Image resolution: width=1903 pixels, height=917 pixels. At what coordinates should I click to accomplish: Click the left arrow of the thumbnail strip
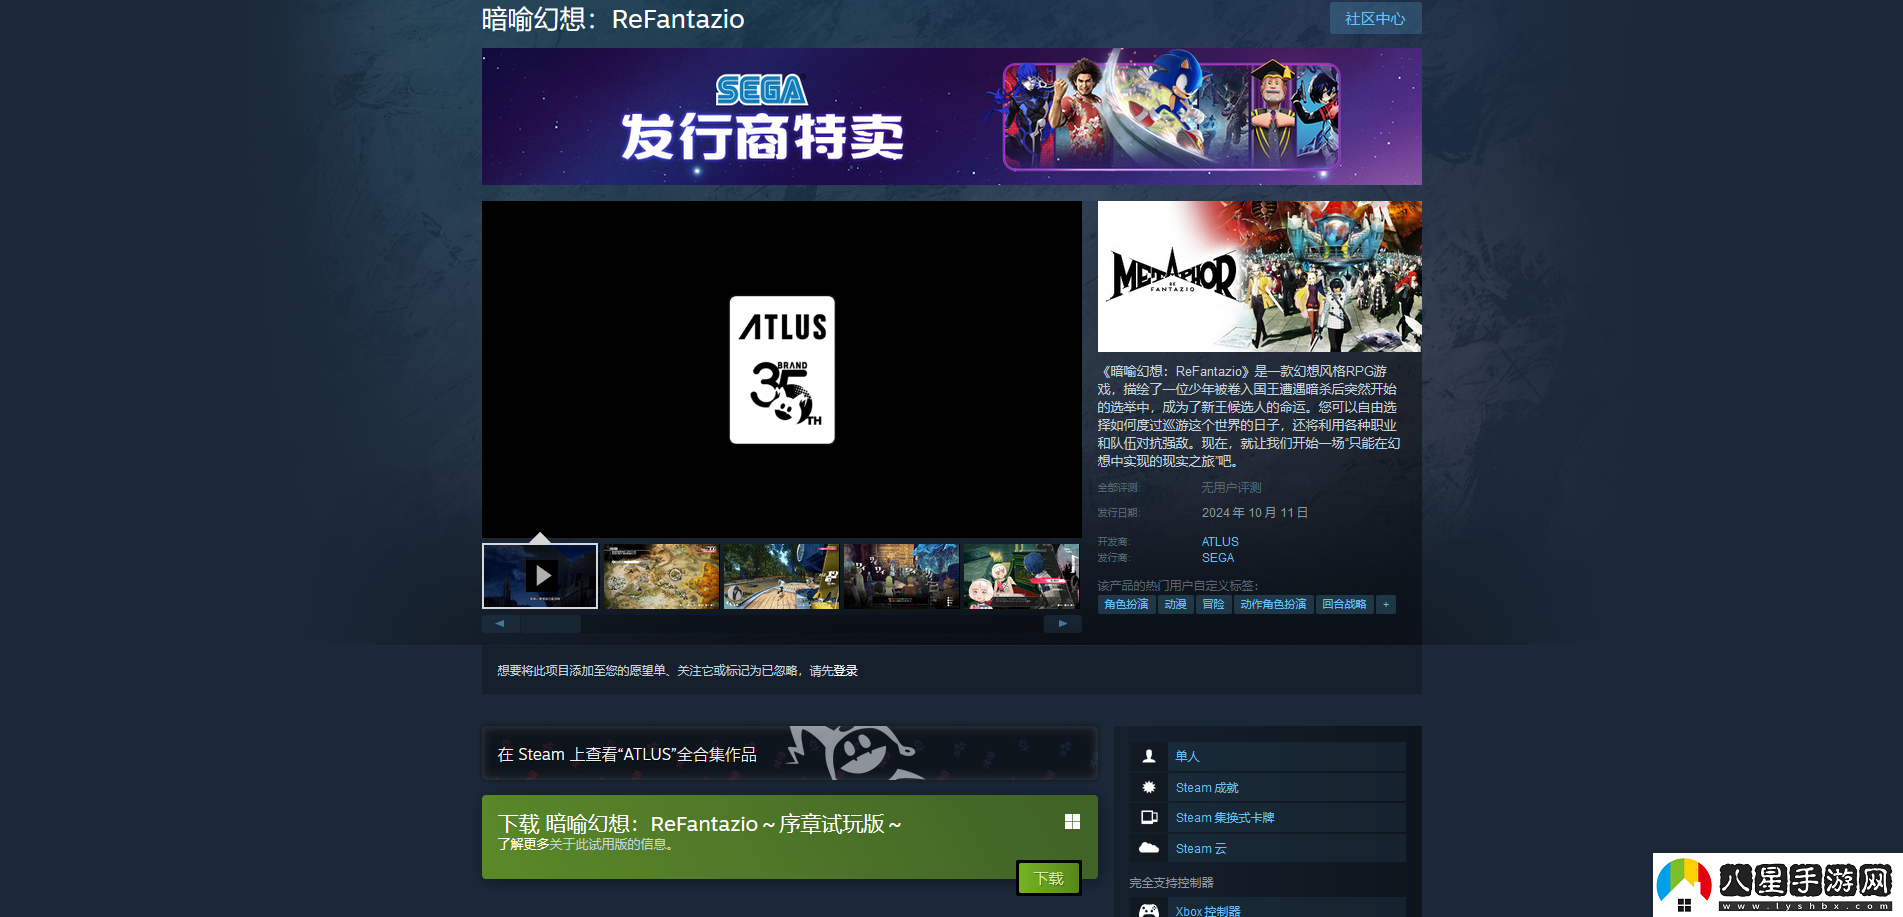coord(500,624)
